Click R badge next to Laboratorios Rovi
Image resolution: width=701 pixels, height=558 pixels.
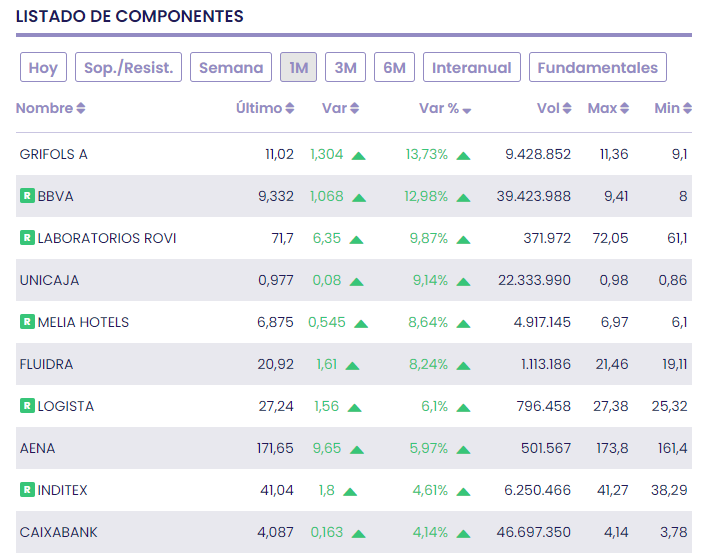tap(27, 238)
